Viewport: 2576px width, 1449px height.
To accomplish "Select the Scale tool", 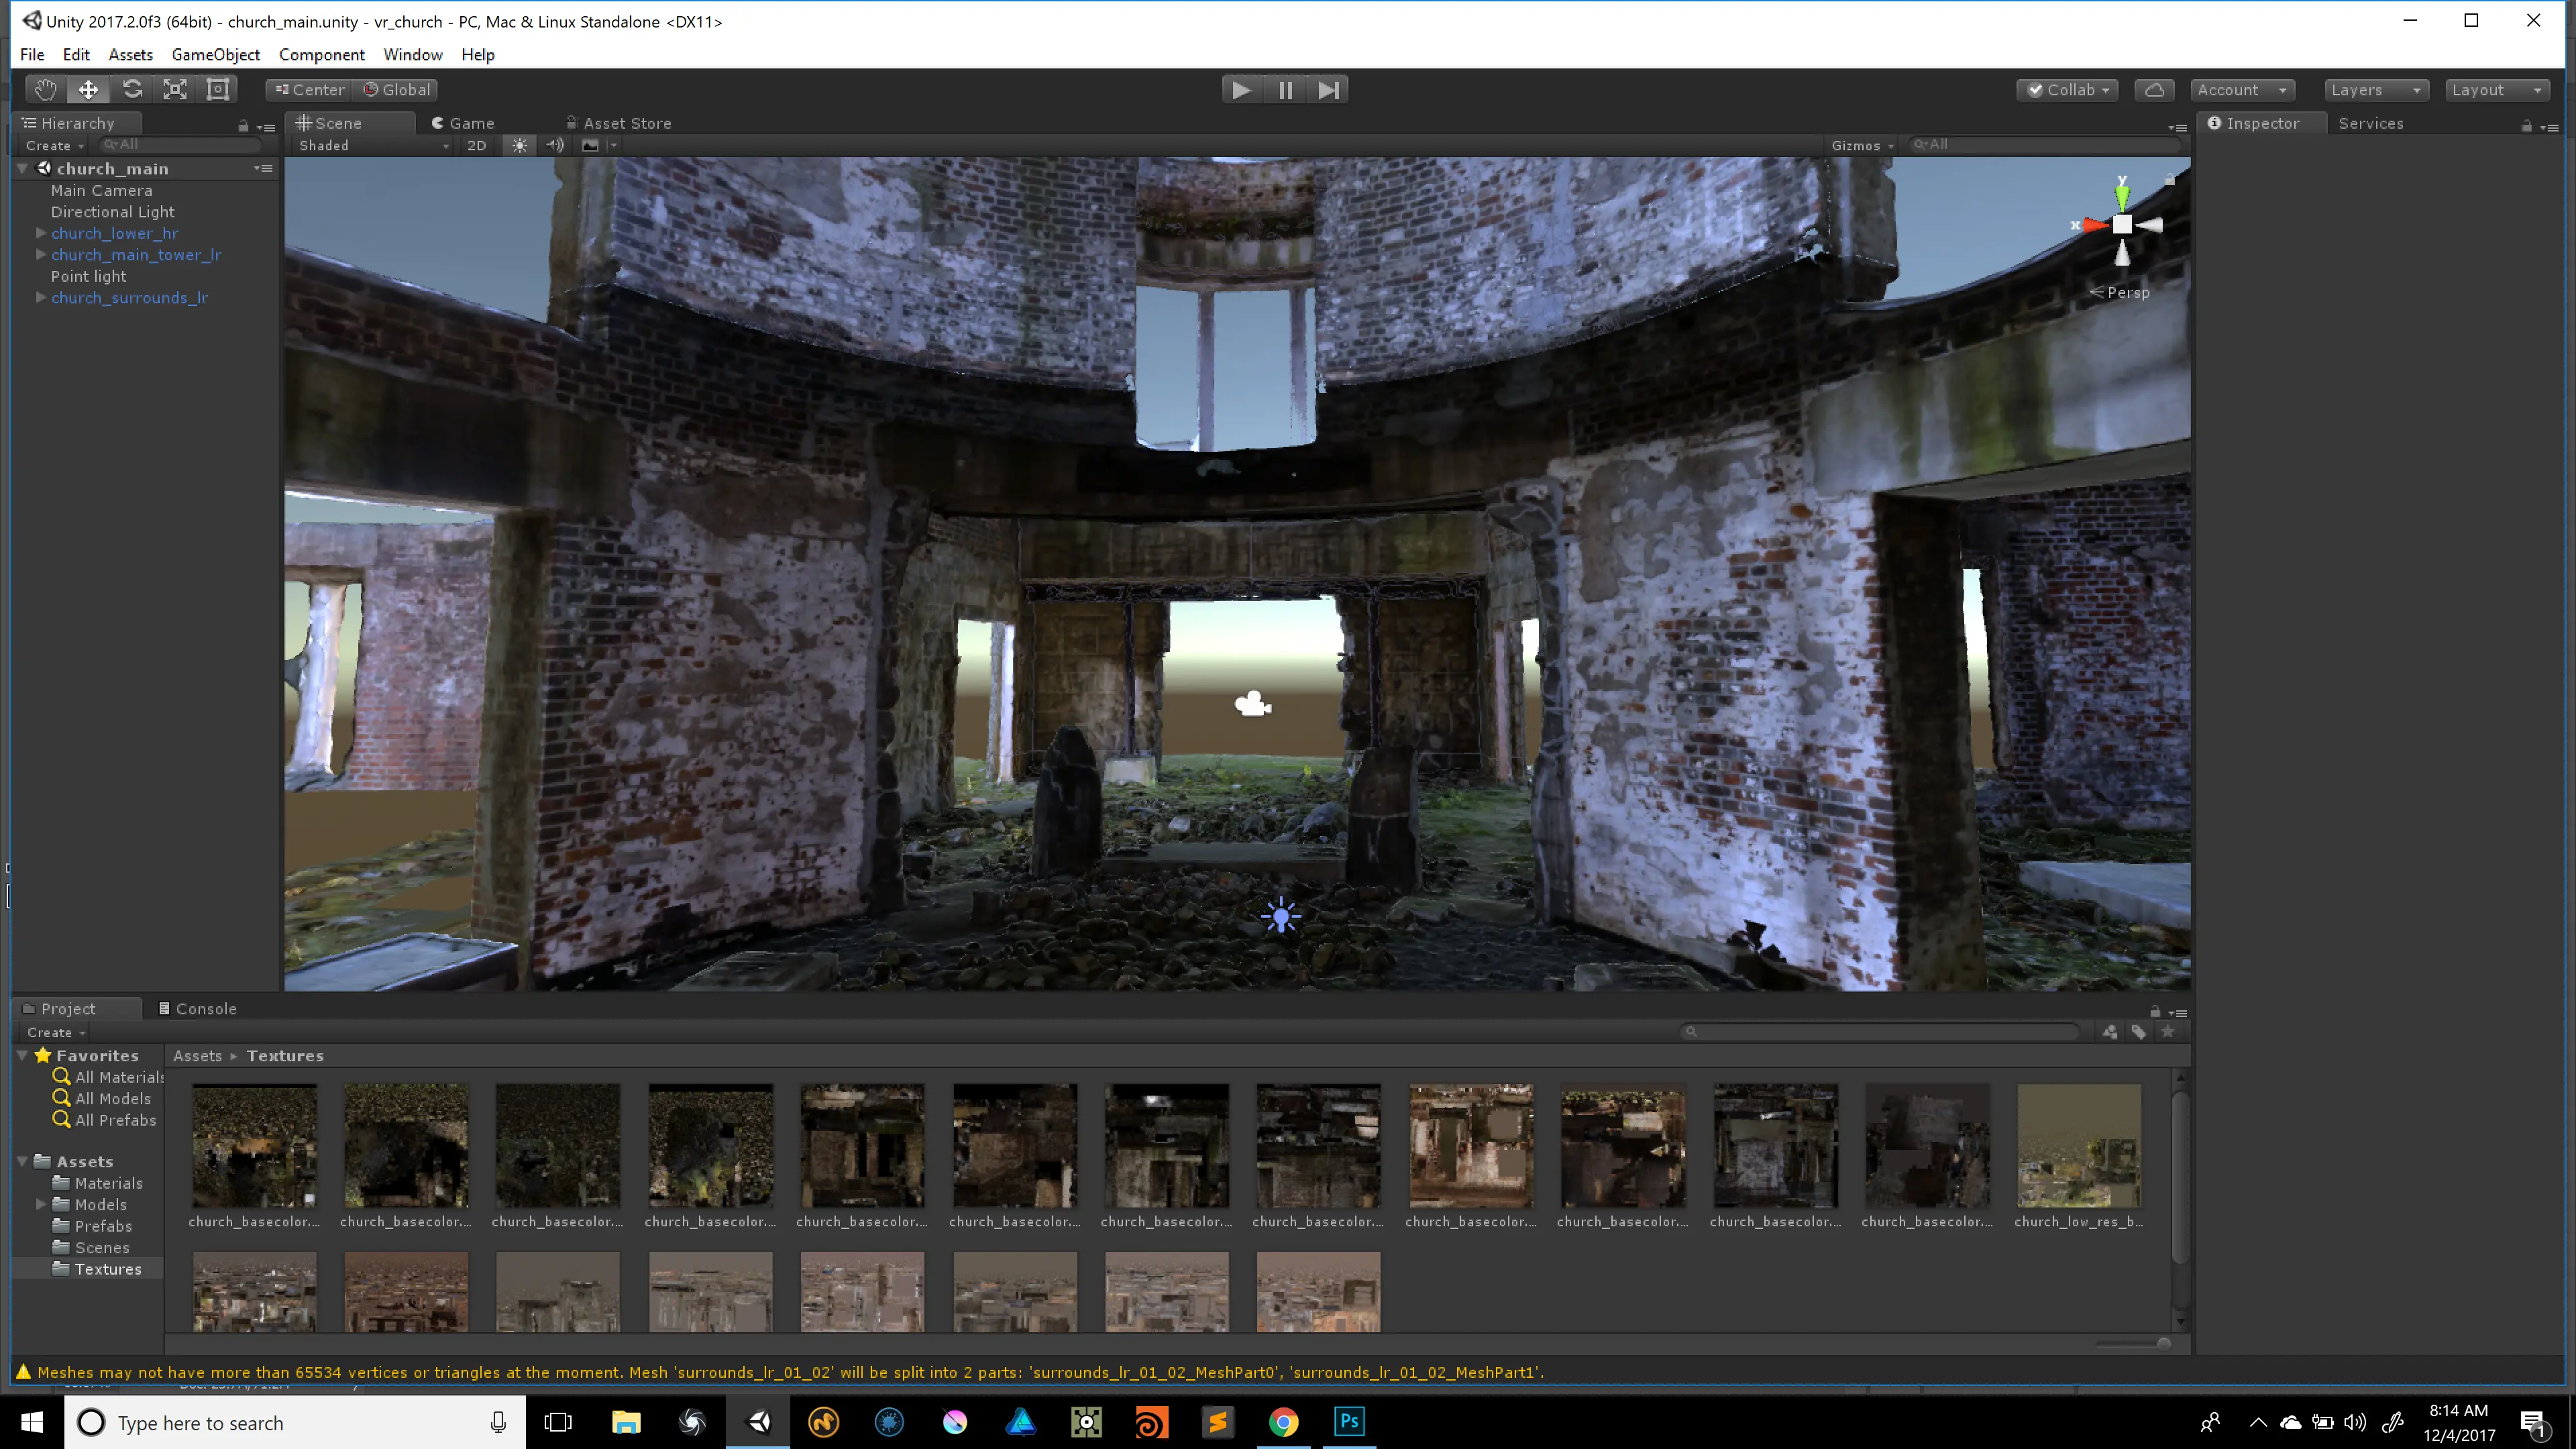I will click(x=175, y=90).
